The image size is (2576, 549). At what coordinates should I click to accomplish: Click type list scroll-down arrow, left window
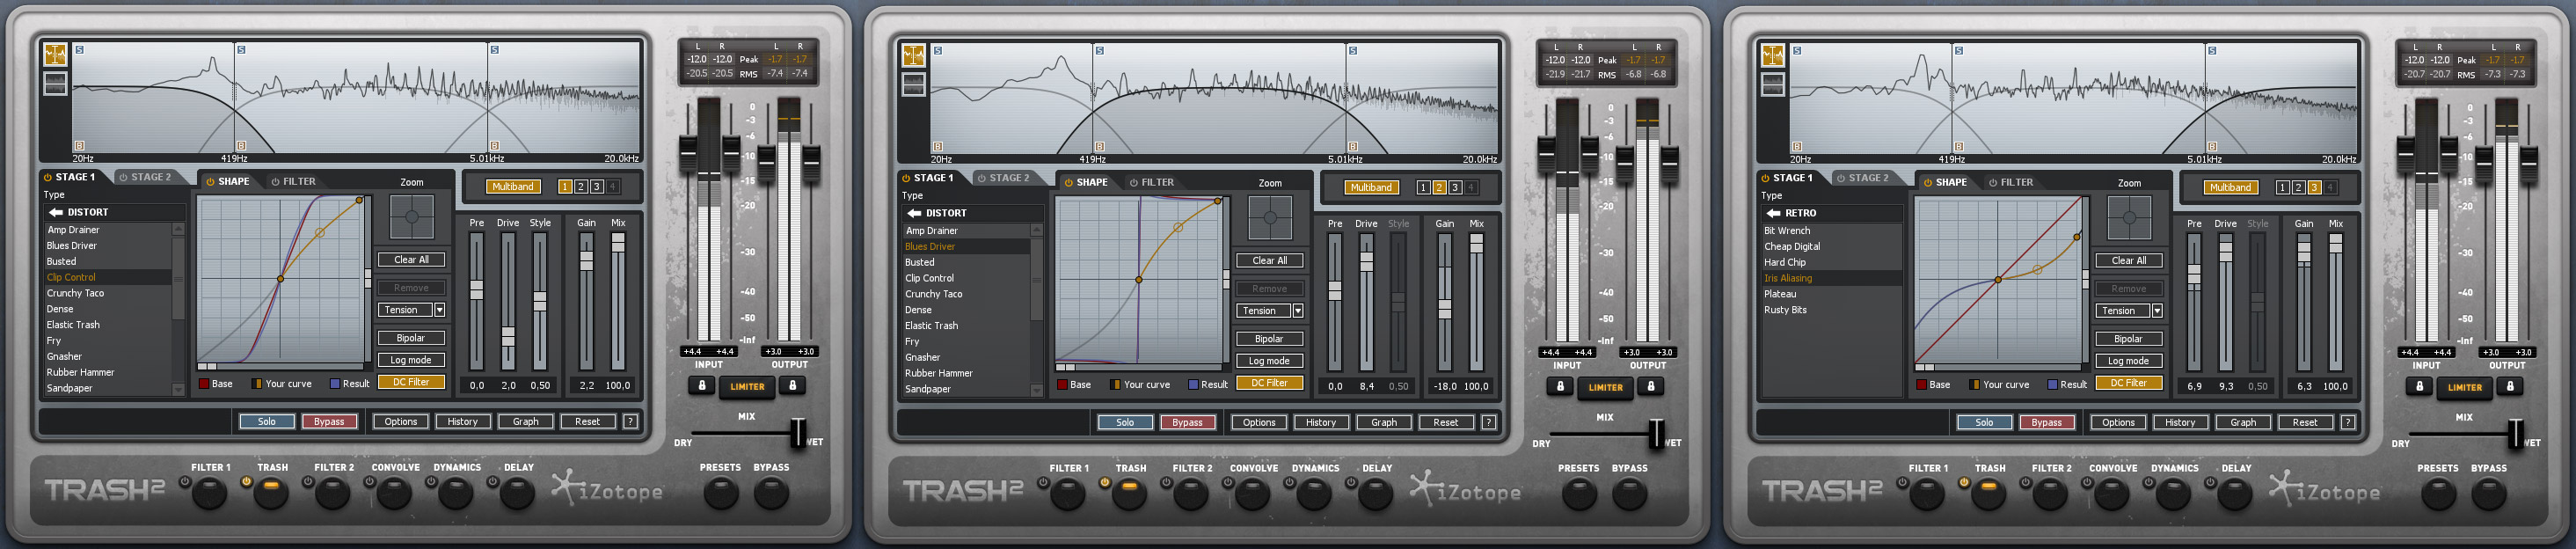pyautogui.click(x=178, y=389)
